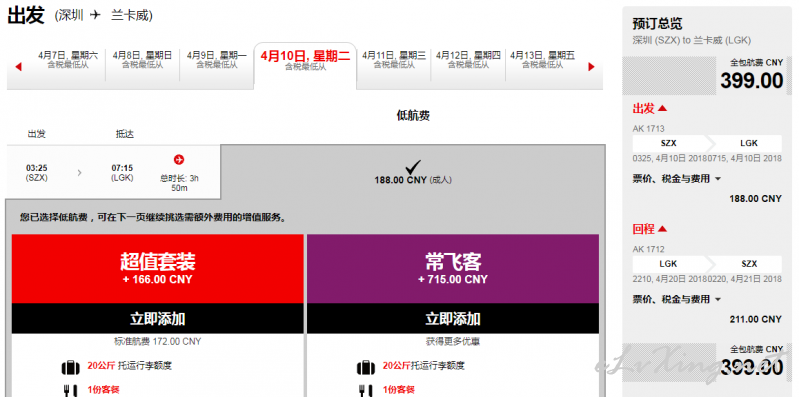
Task: Click the next dates right arrow
Action: coord(591,66)
